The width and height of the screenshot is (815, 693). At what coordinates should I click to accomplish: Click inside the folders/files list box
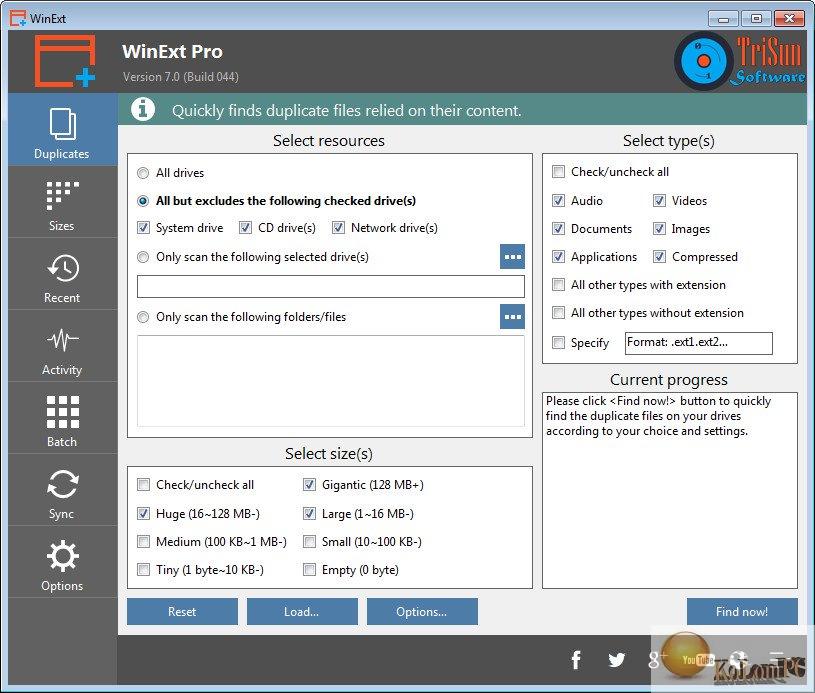[x=331, y=381]
